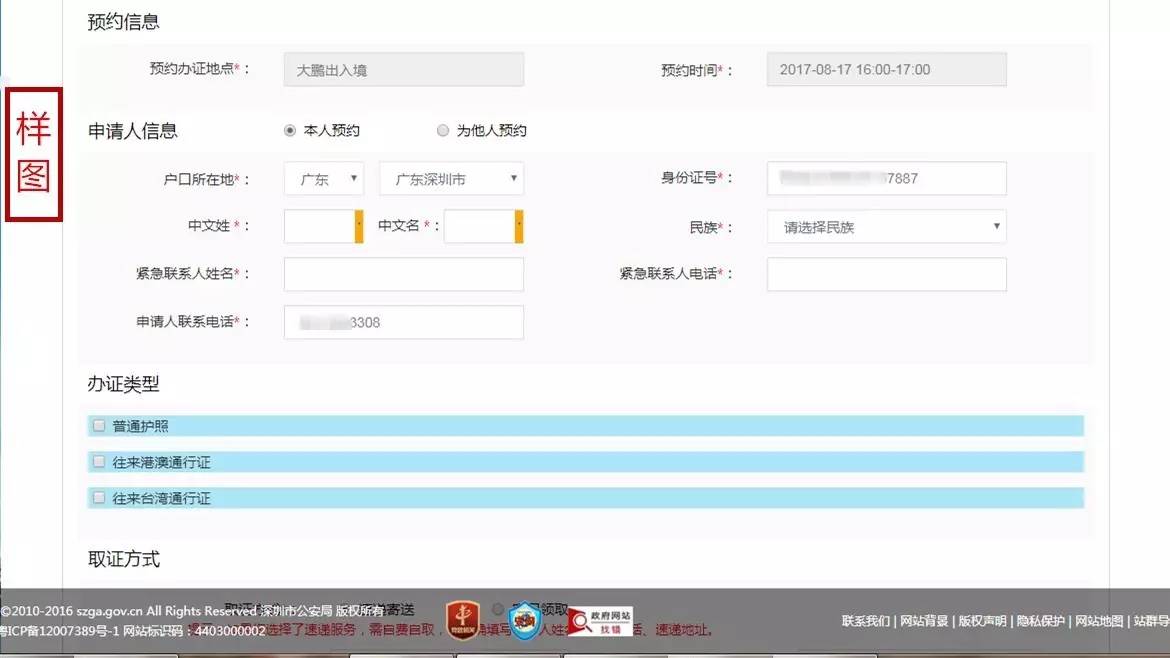Click the 紧急联系人姓名 input box
This screenshot has width=1170, height=658.
[x=403, y=274]
